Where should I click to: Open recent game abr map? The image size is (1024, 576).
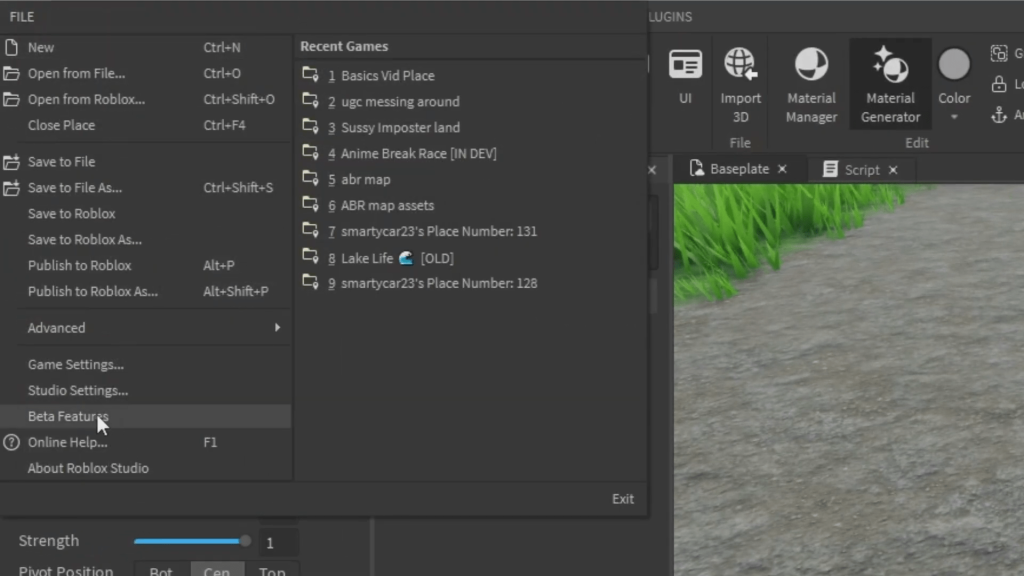(x=366, y=180)
